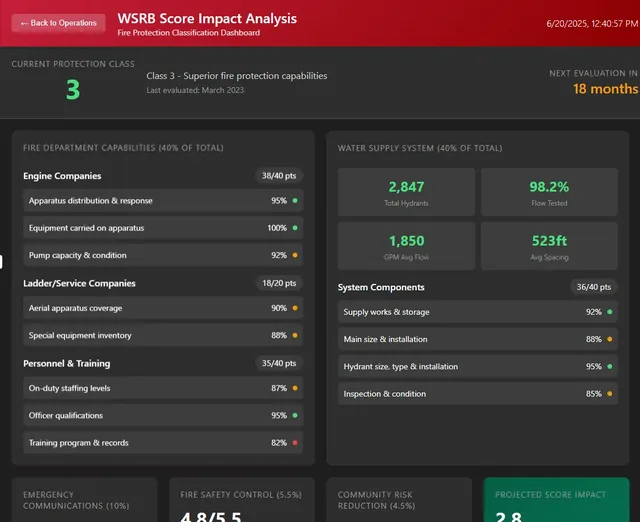Image resolution: width=640 pixels, height=522 pixels.
Task: Click the Personnel & Training section heading
Action: click(x=67, y=363)
